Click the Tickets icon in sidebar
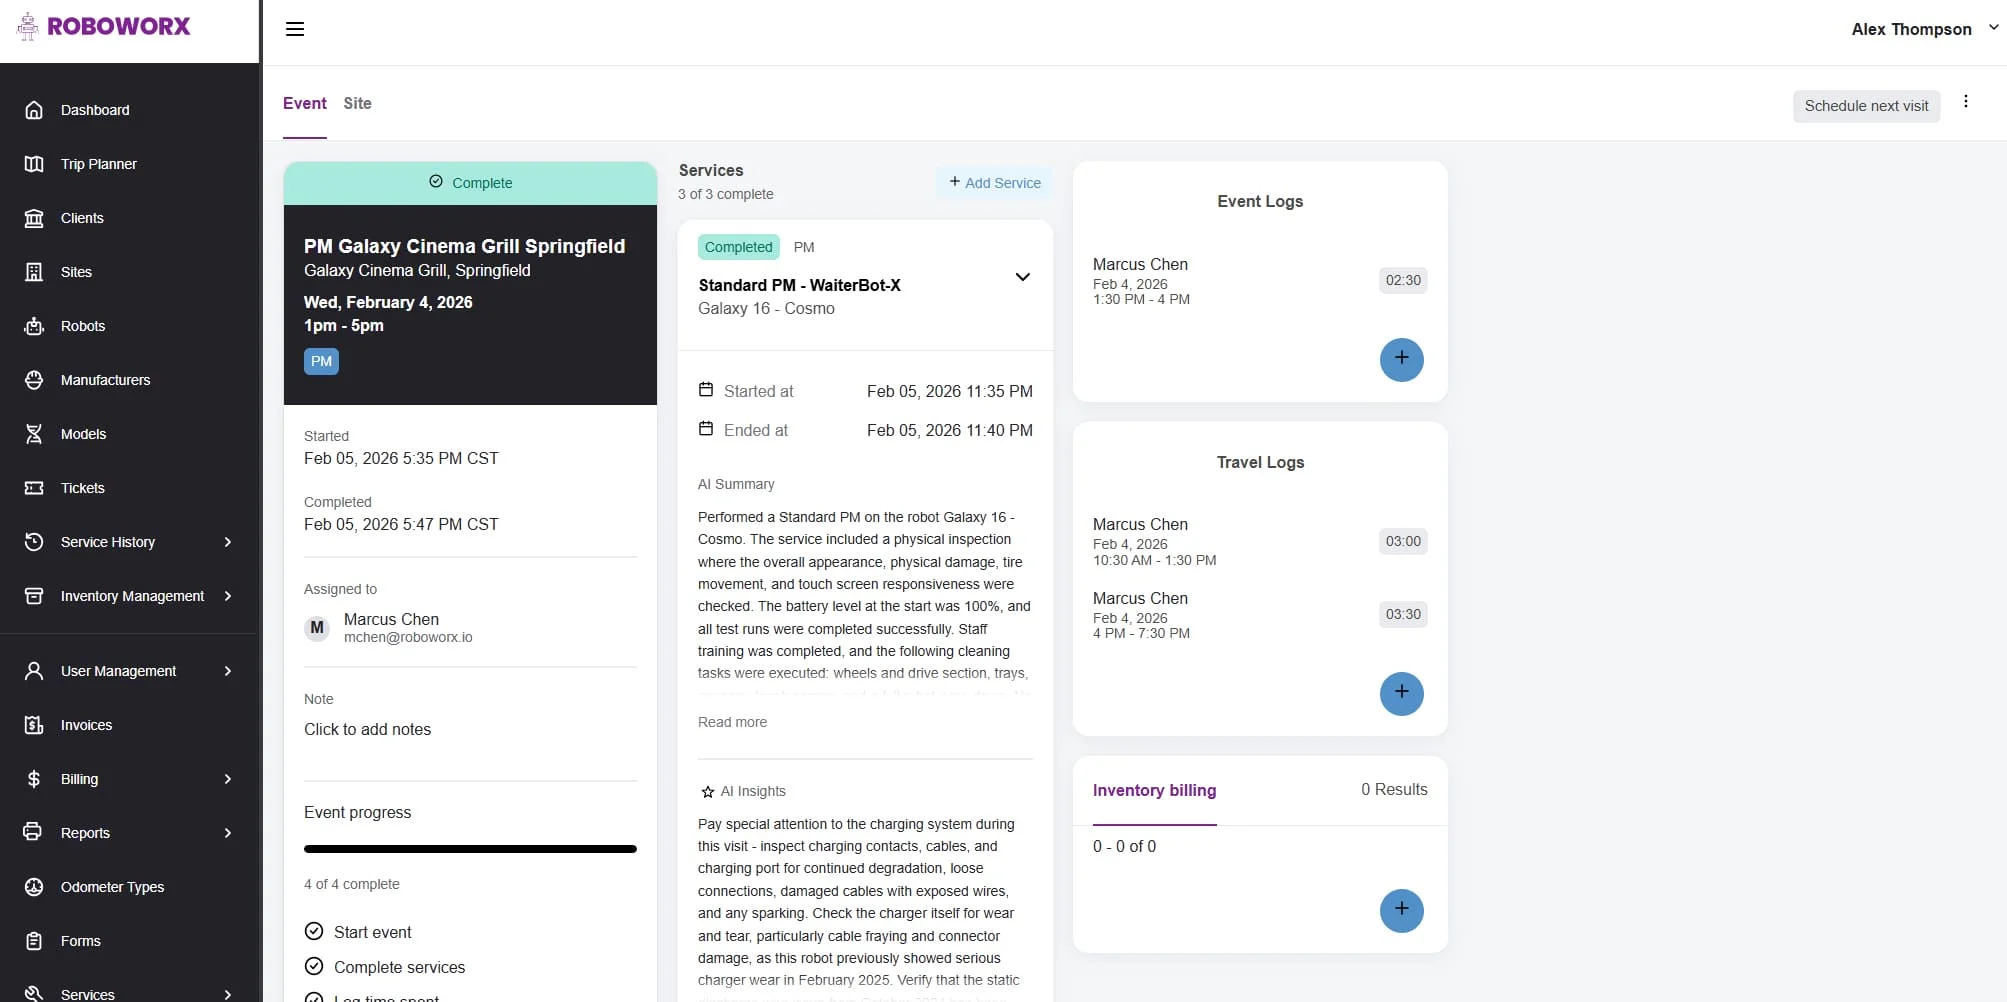 click(34, 488)
